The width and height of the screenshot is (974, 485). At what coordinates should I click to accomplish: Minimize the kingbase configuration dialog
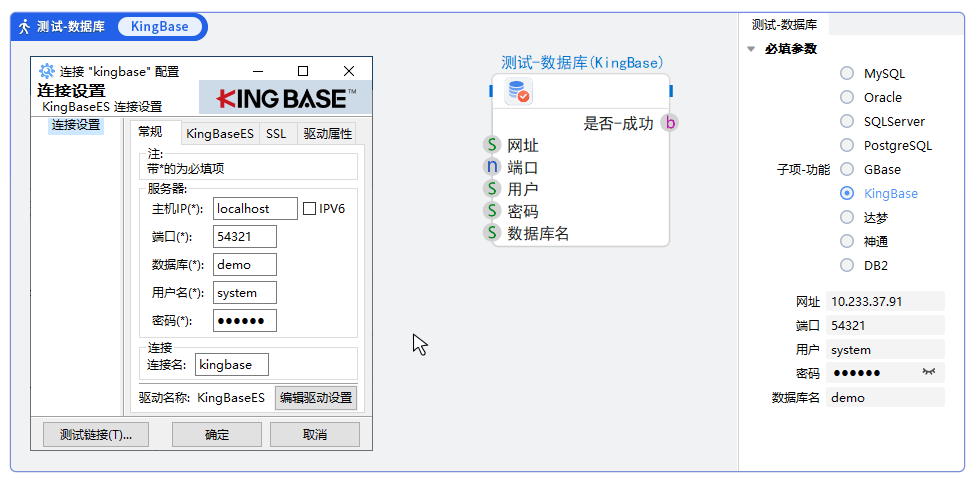(x=257, y=71)
